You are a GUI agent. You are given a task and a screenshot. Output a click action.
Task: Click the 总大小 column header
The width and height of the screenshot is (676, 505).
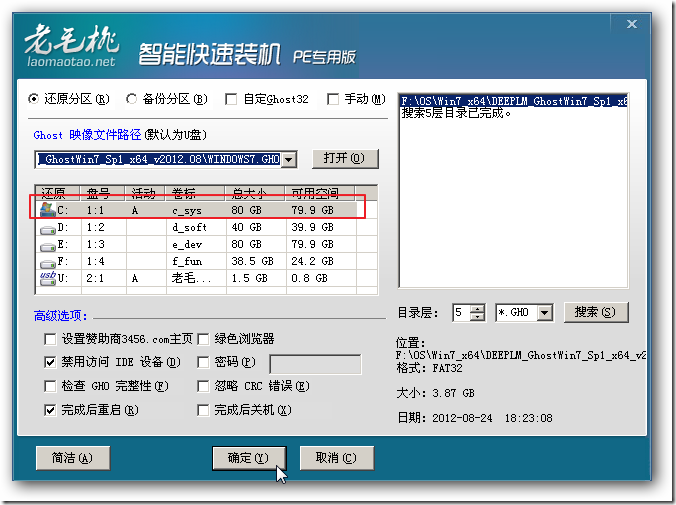255,193
